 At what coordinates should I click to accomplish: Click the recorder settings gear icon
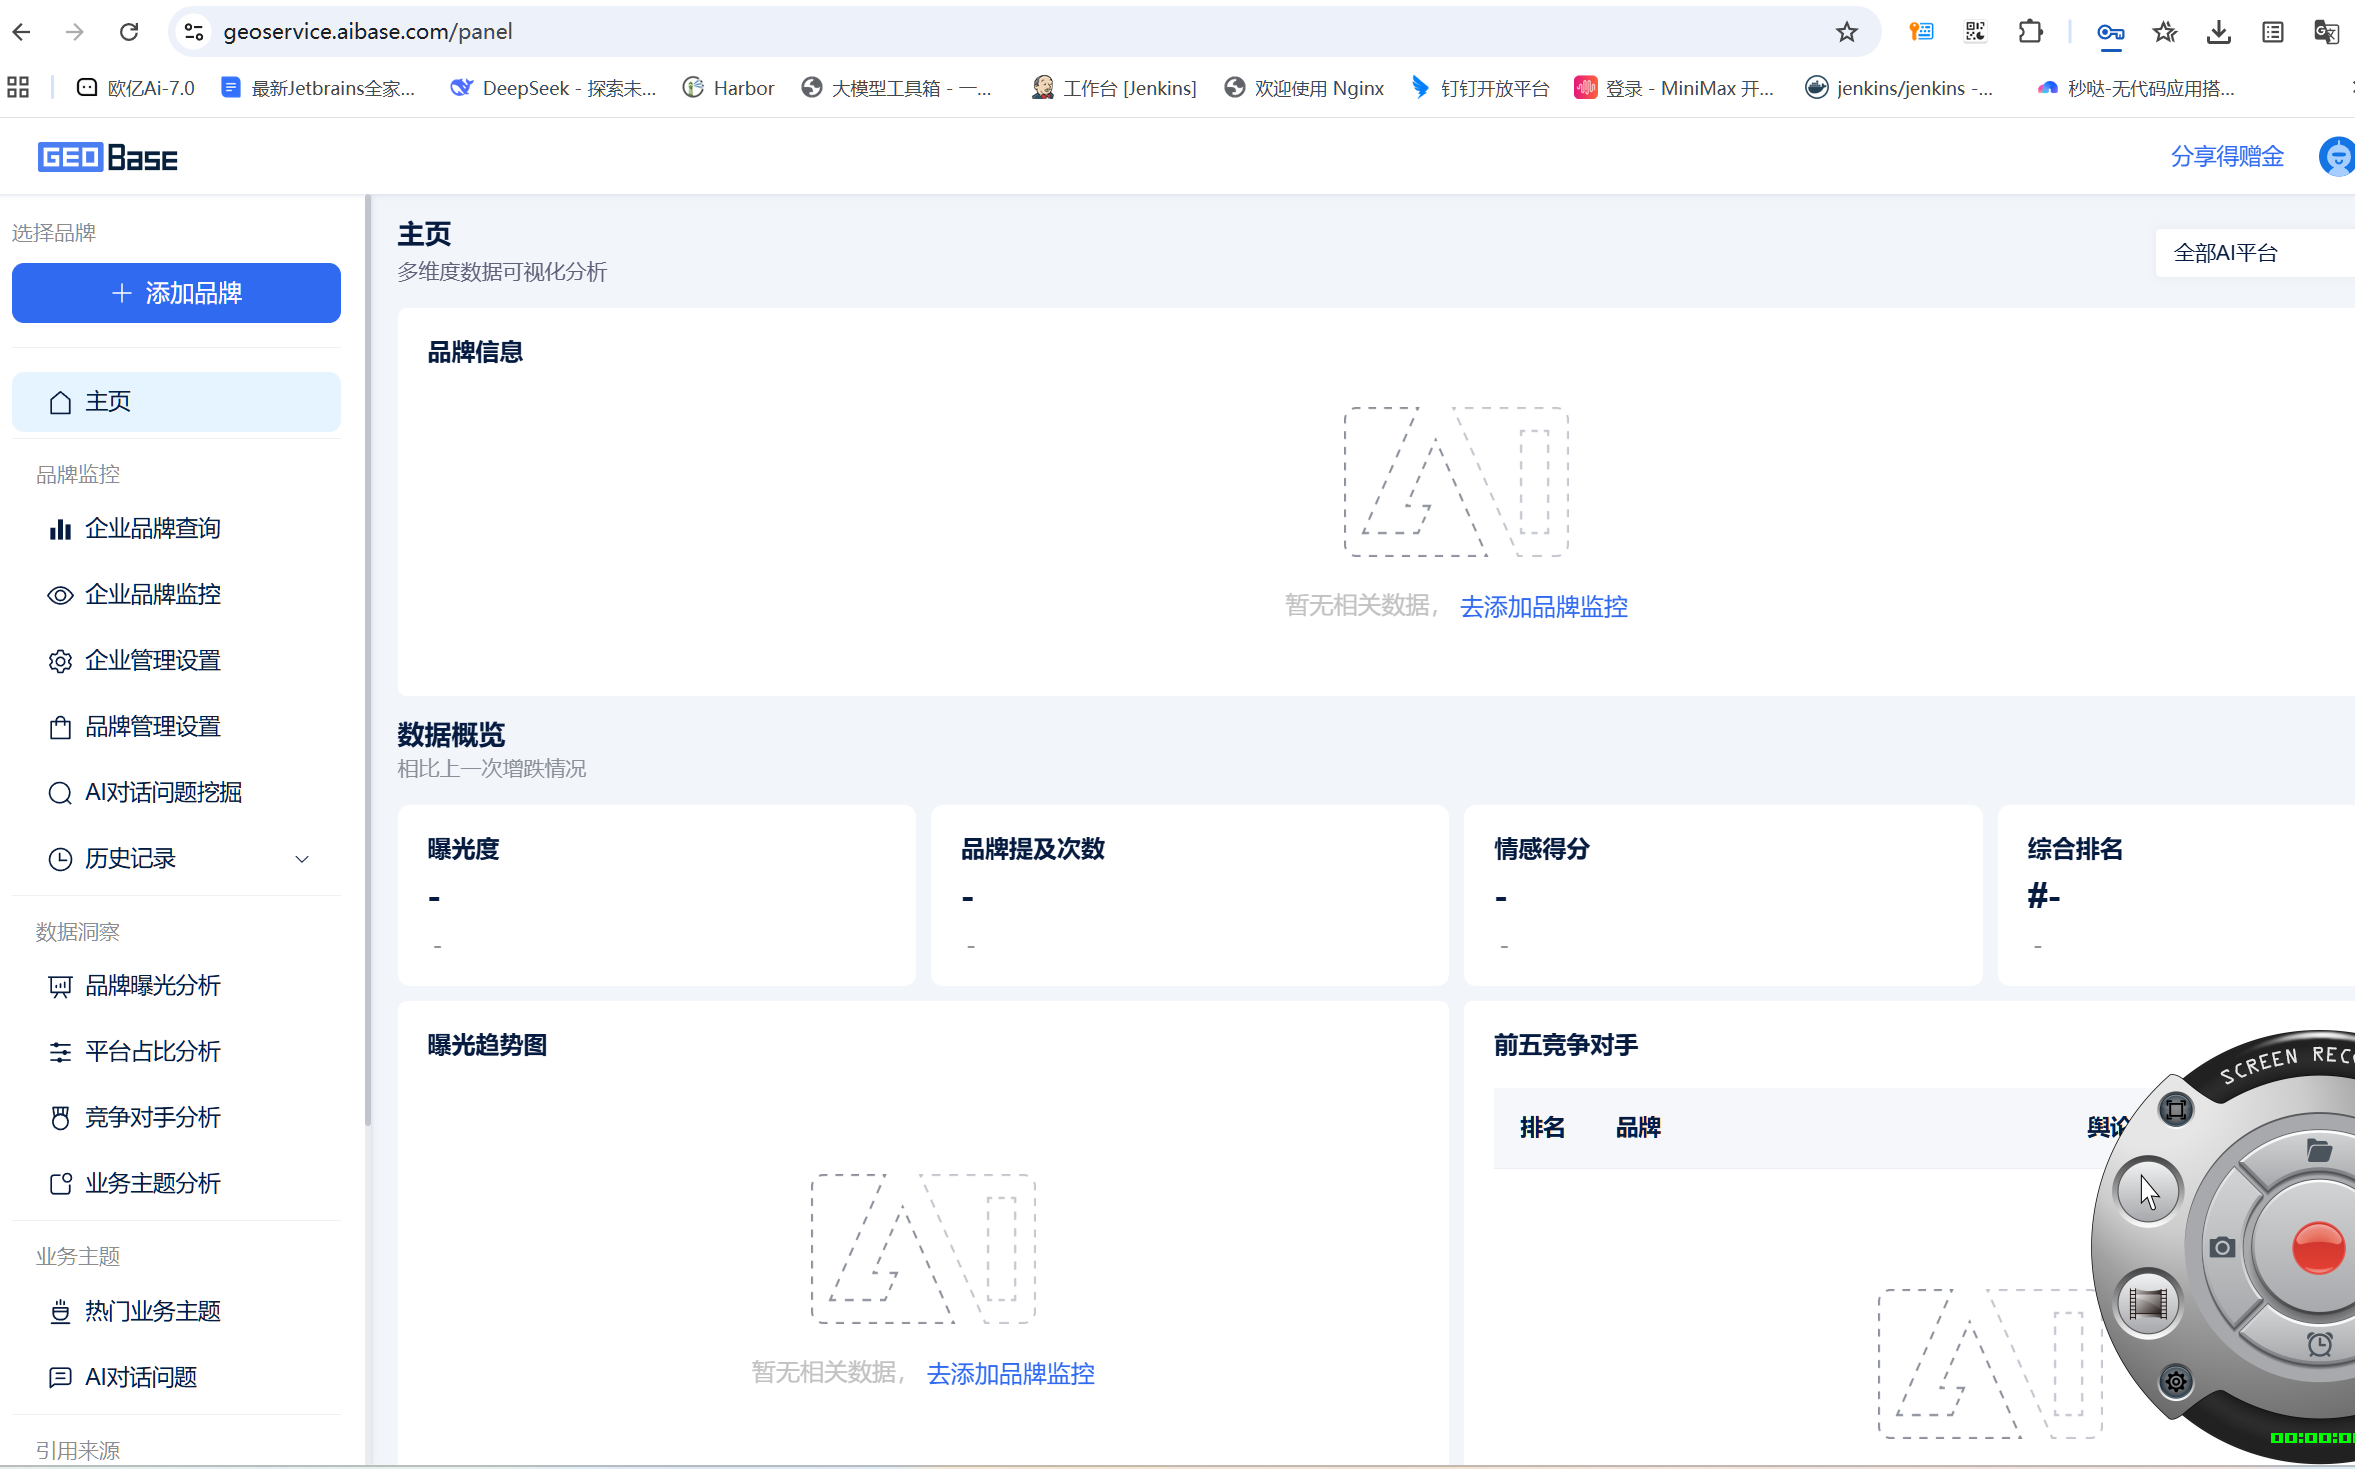(2176, 1382)
